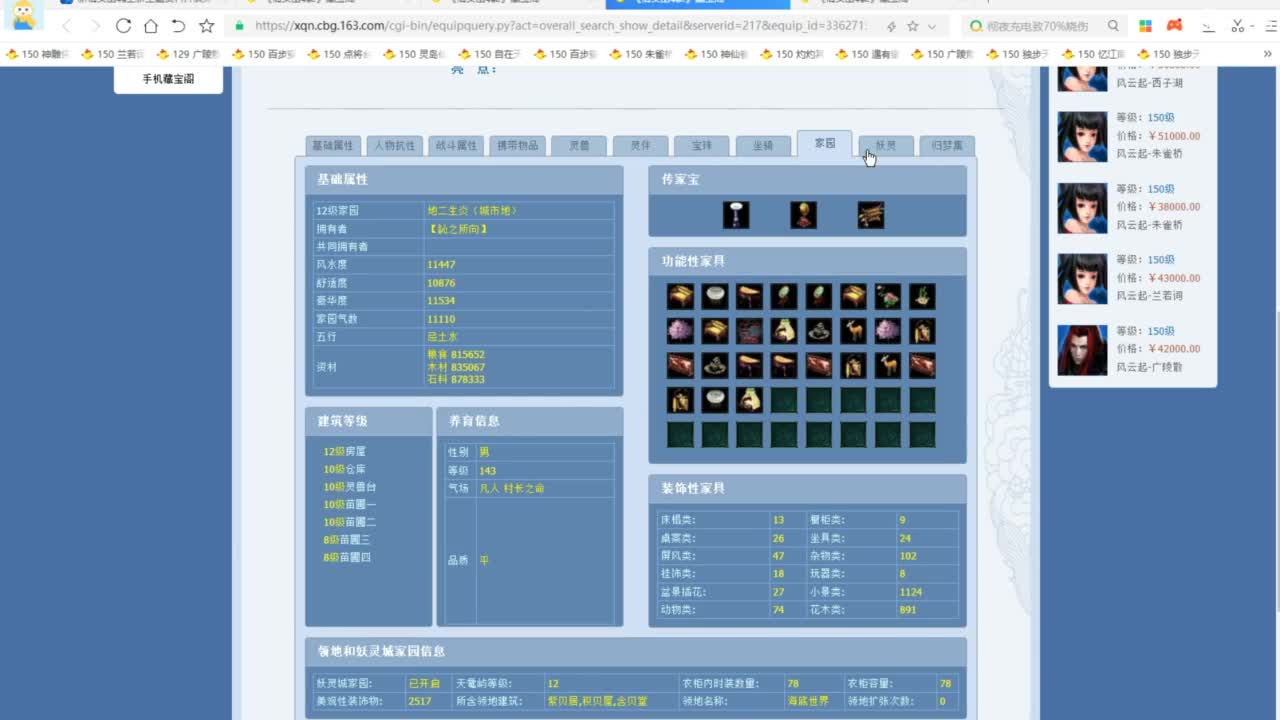Open the ¥51000.00 character thumbnail
The width and height of the screenshot is (1280, 720).
point(1083,136)
